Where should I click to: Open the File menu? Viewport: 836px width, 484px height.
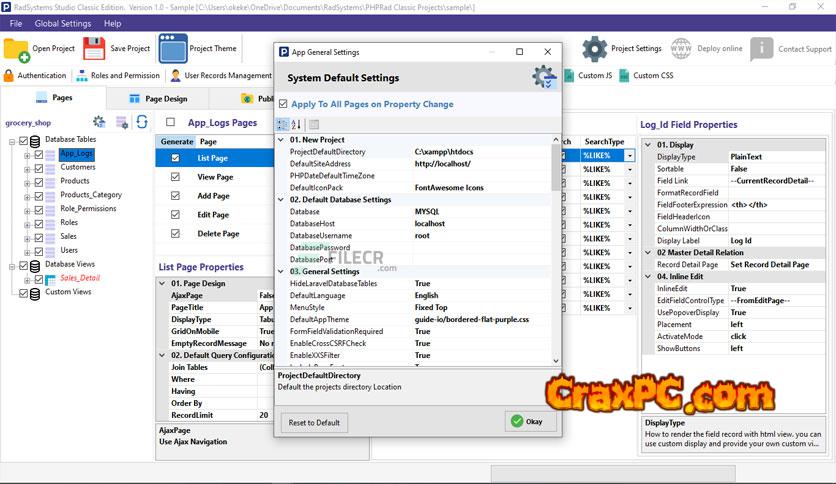[x=16, y=23]
